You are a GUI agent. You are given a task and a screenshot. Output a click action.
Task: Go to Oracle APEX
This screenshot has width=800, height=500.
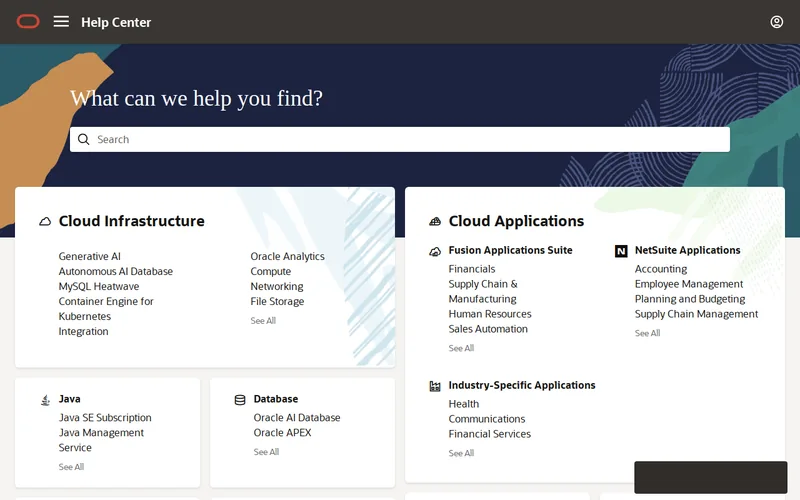282,433
